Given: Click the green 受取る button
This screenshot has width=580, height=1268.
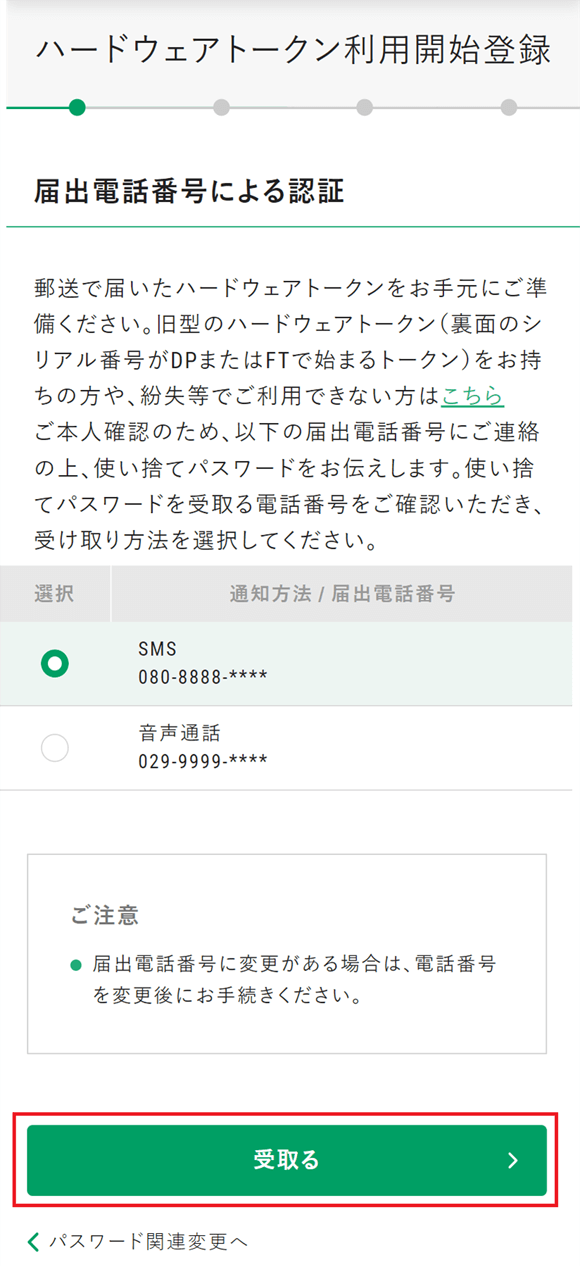Looking at the screenshot, I should [x=287, y=1160].
